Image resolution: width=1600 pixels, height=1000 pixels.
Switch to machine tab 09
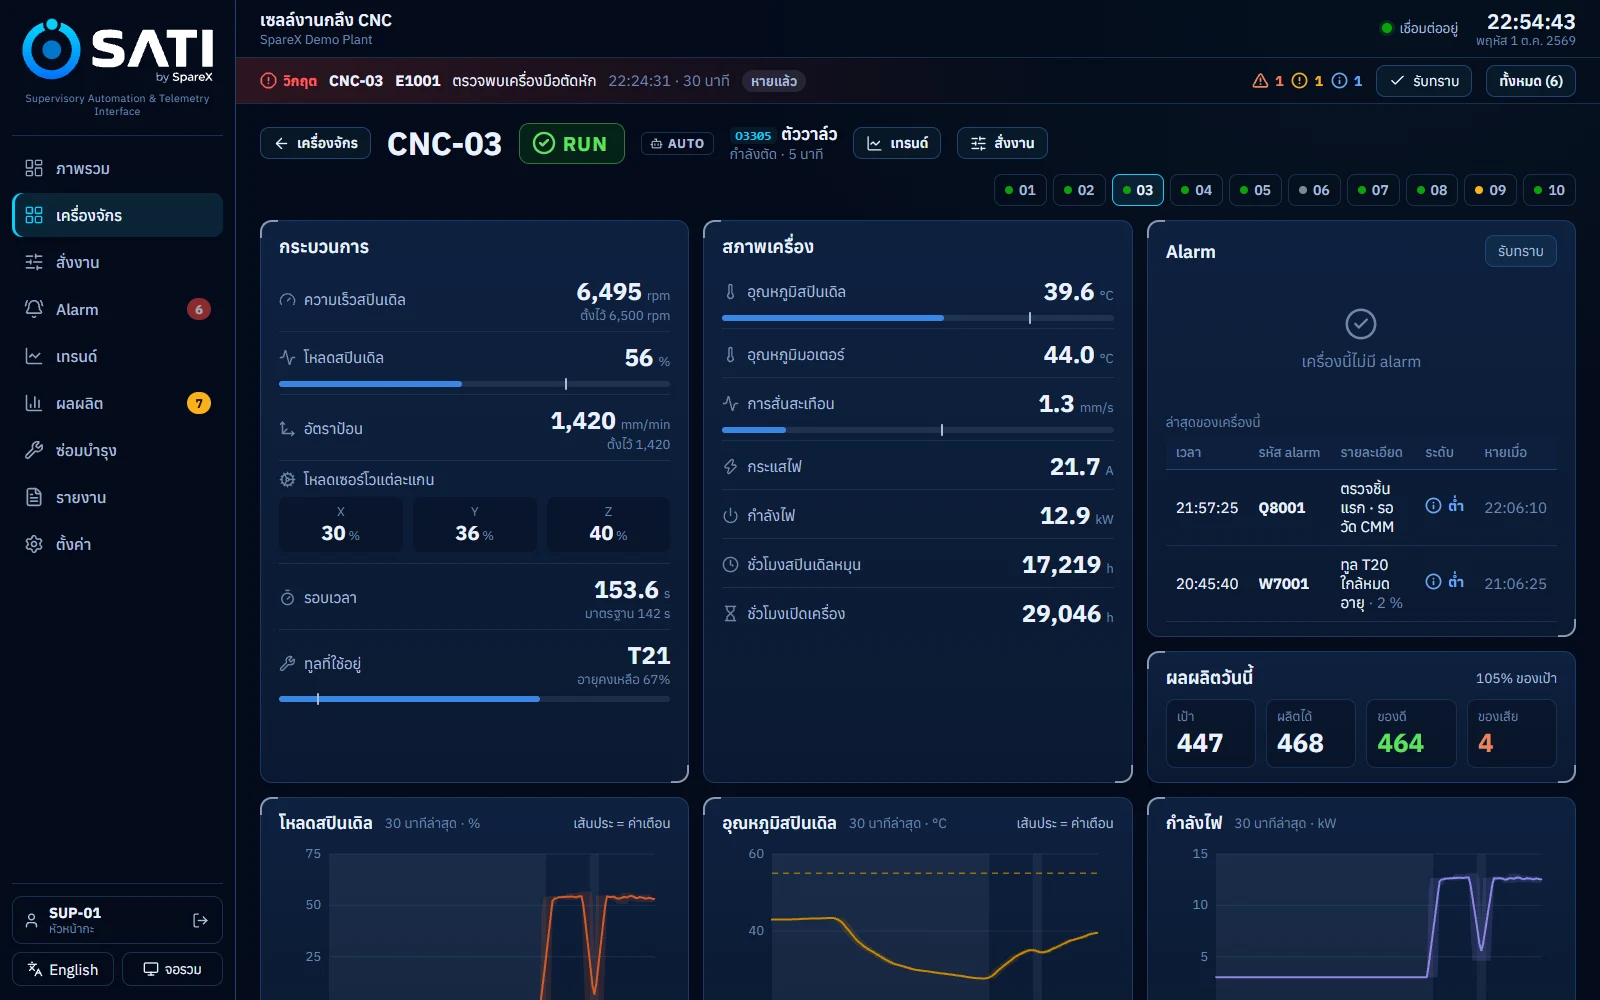click(1490, 190)
